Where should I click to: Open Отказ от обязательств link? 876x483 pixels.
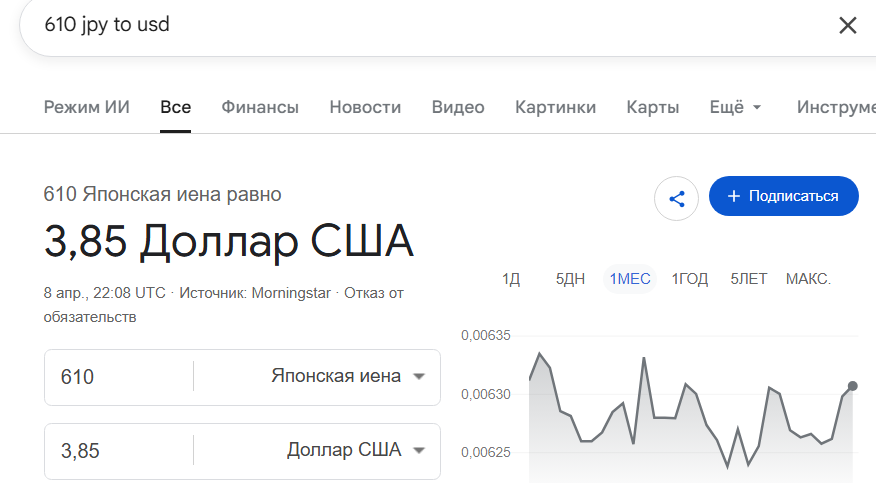coord(223,305)
